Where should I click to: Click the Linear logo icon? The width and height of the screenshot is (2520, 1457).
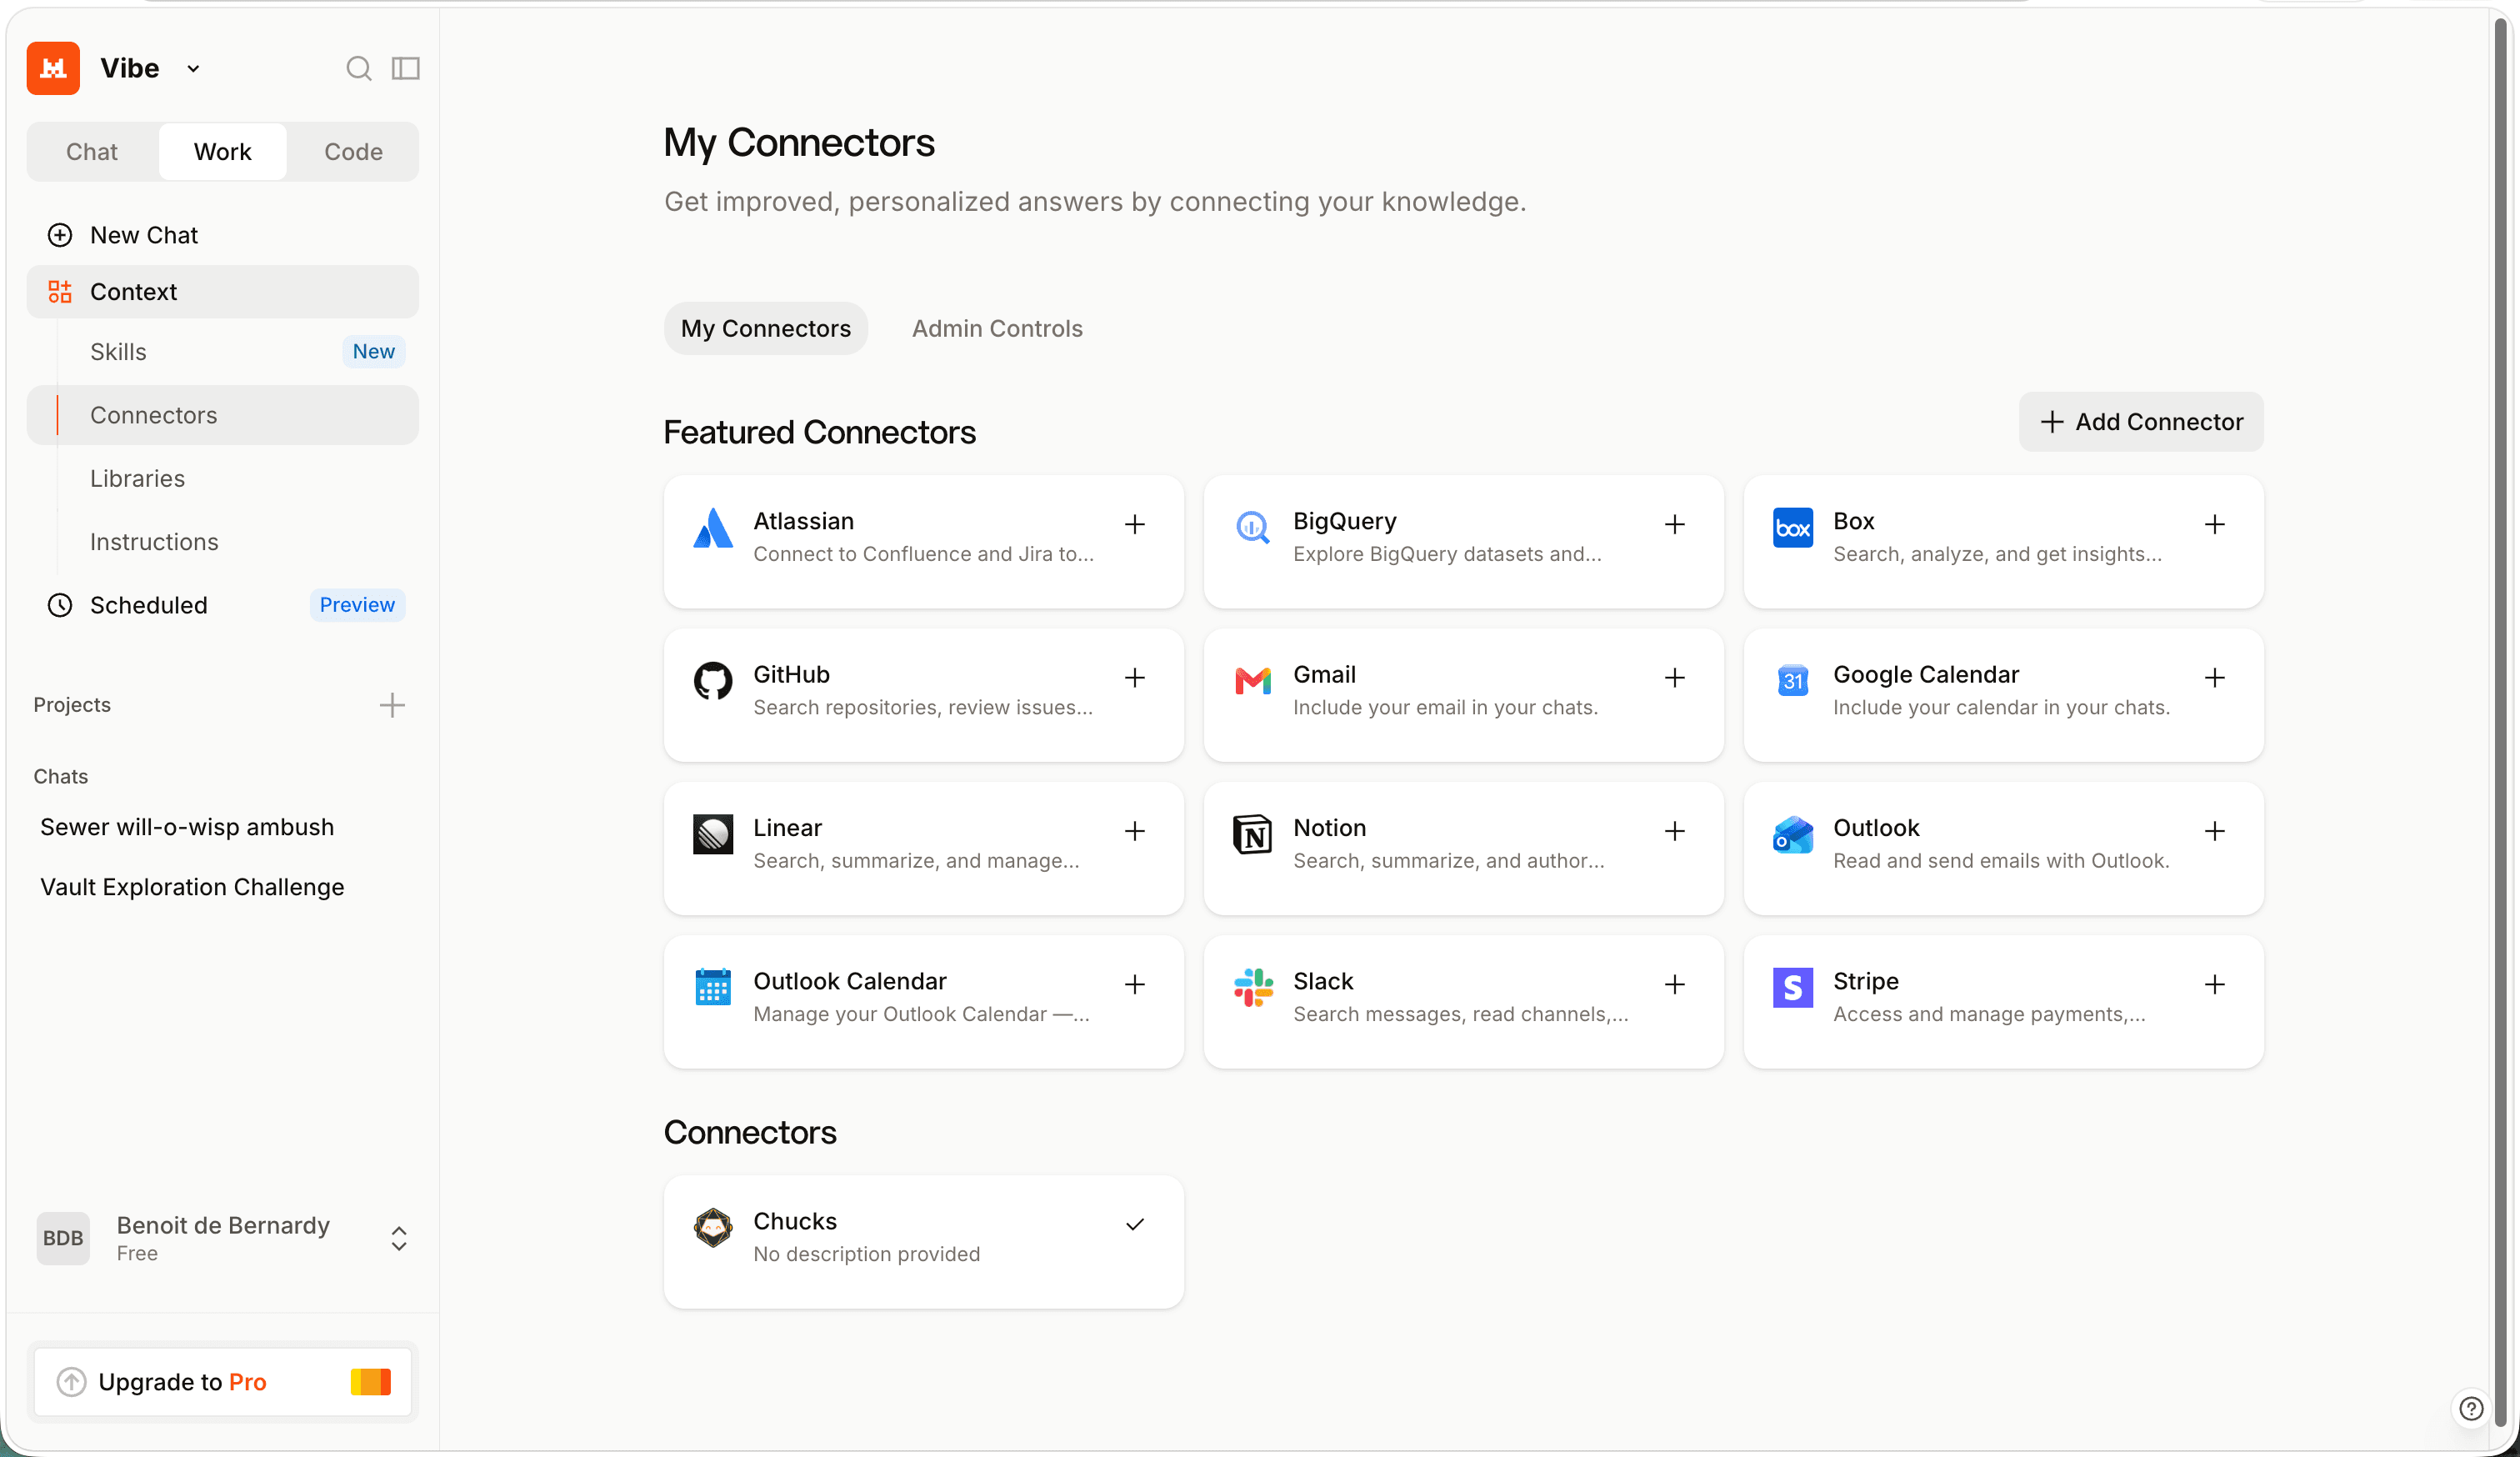click(713, 834)
